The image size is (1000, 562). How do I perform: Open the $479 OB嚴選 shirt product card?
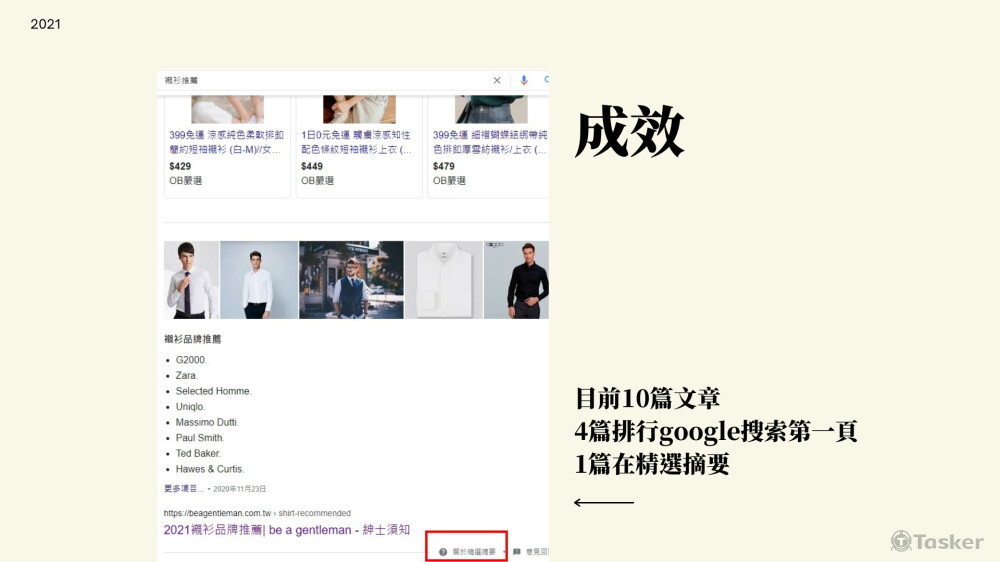489,147
